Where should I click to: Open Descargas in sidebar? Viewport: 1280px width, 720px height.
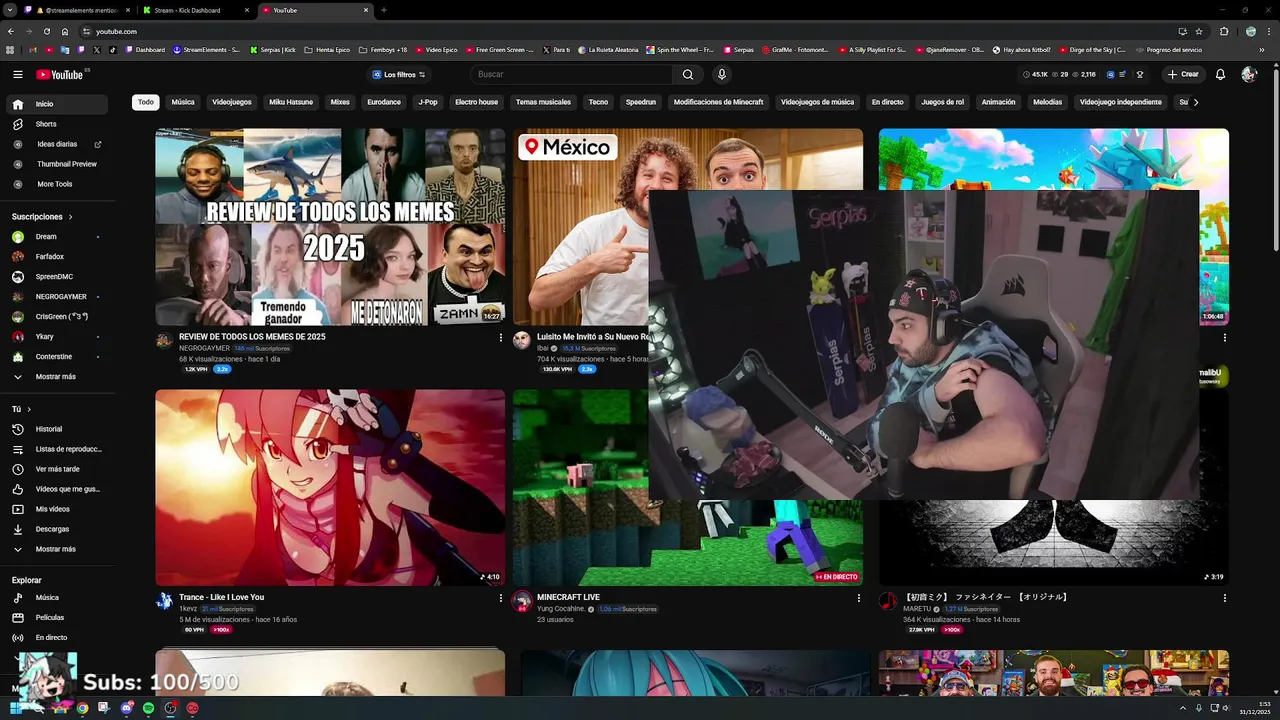pos(56,529)
